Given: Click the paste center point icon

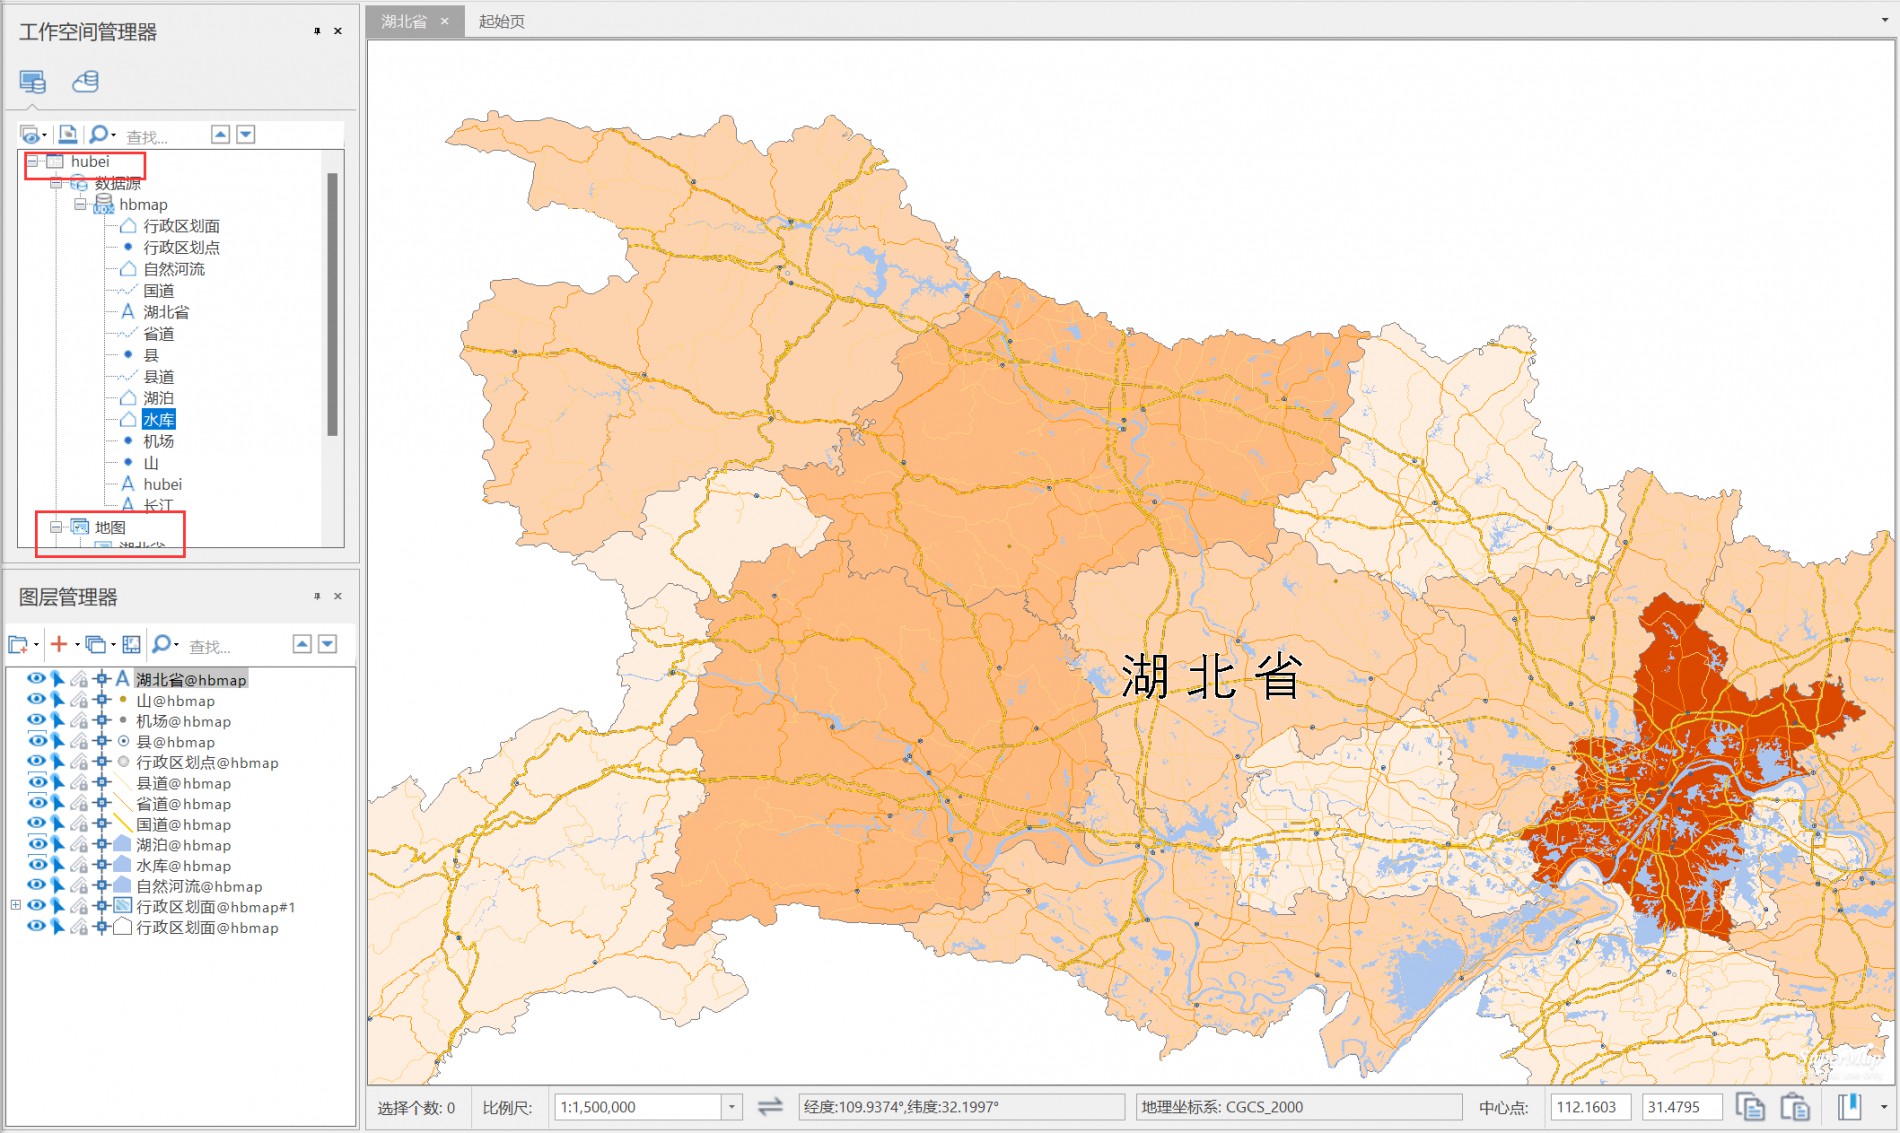Looking at the screenshot, I should click(1796, 1107).
